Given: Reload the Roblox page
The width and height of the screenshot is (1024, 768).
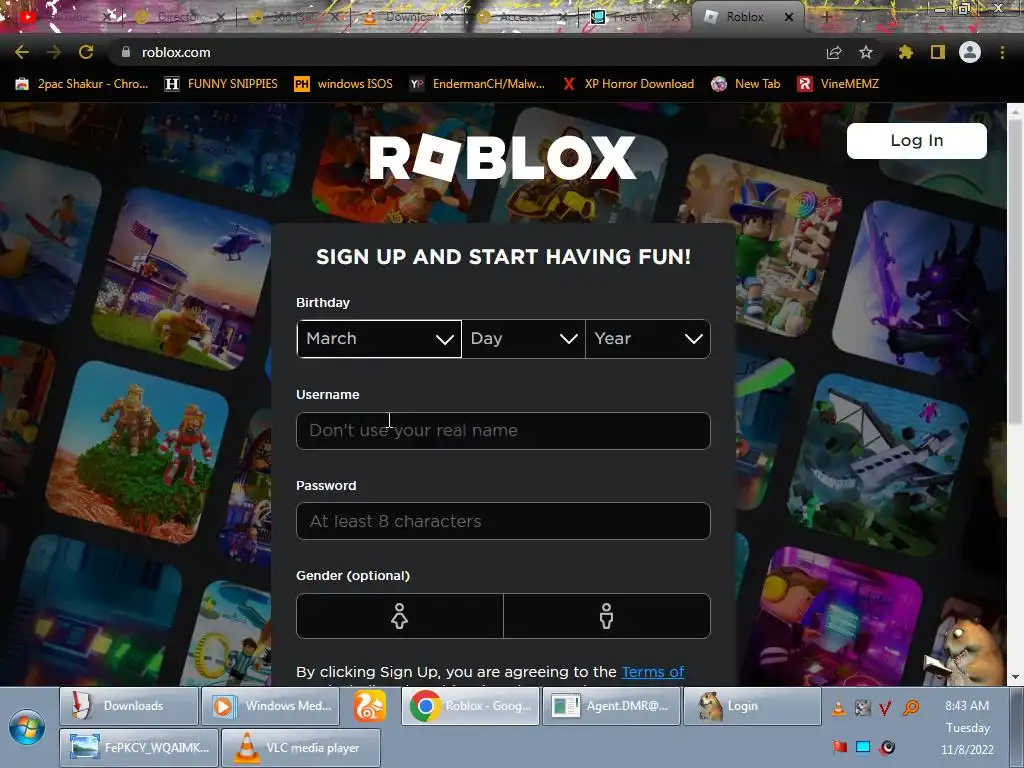Looking at the screenshot, I should [86, 52].
